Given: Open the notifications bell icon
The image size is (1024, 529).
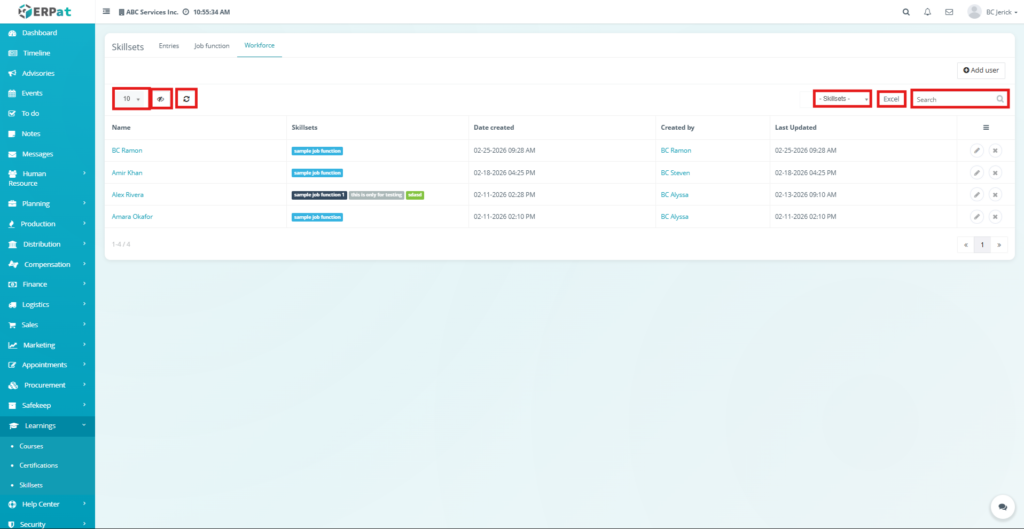Looking at the screenshot, I should tap(927, 12).
